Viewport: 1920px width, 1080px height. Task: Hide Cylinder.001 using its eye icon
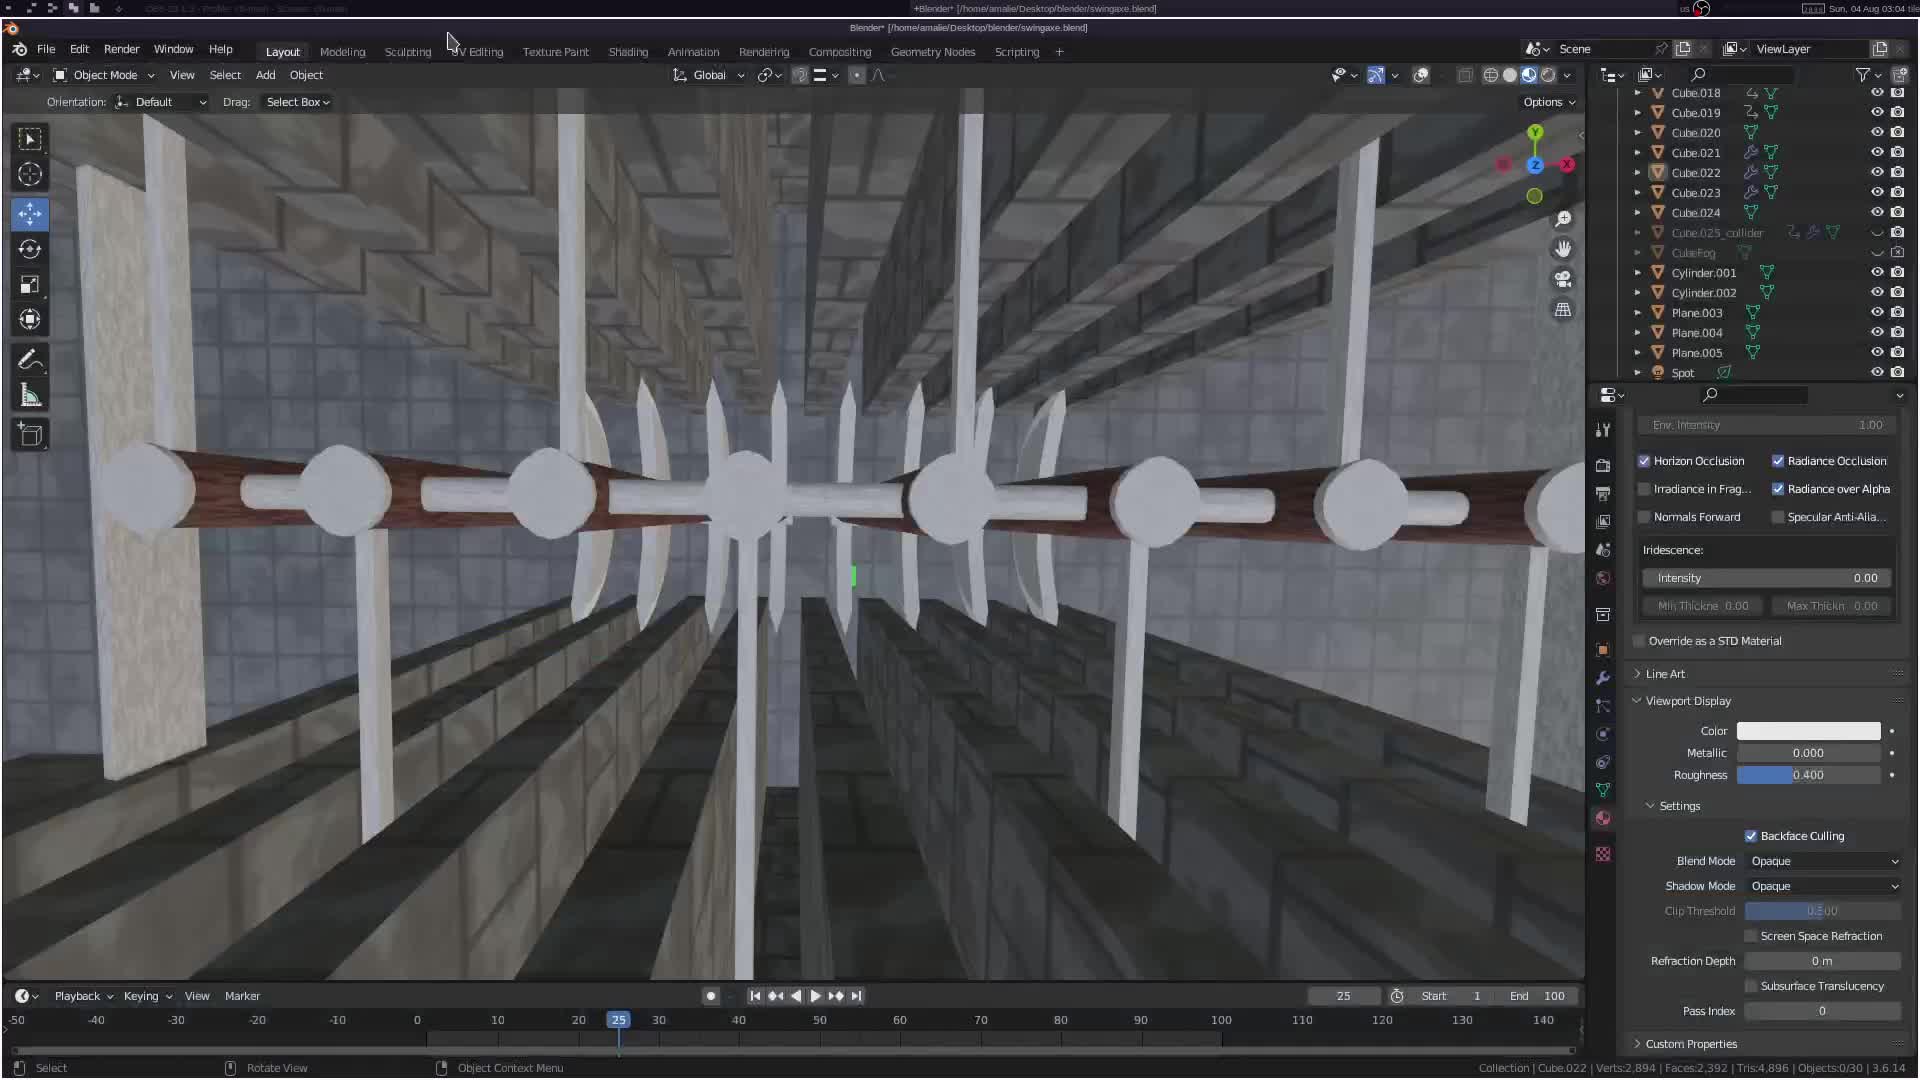pos(1877,272)
